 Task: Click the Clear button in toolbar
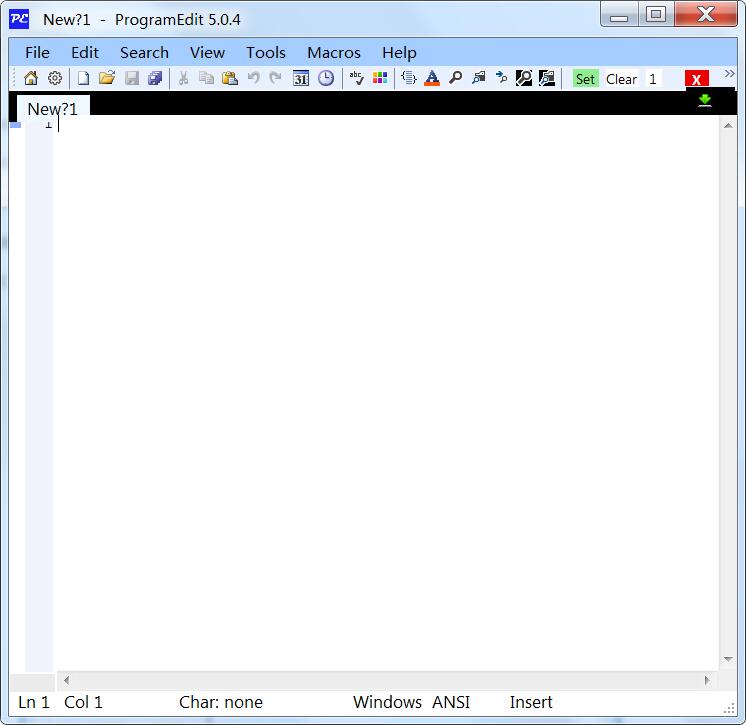click(621, 79)
